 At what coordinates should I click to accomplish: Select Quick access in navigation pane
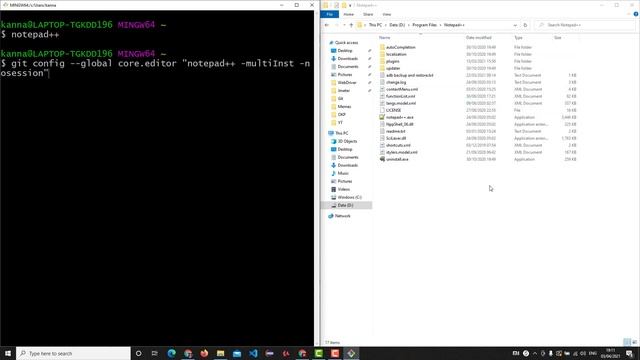pos(346,42)
